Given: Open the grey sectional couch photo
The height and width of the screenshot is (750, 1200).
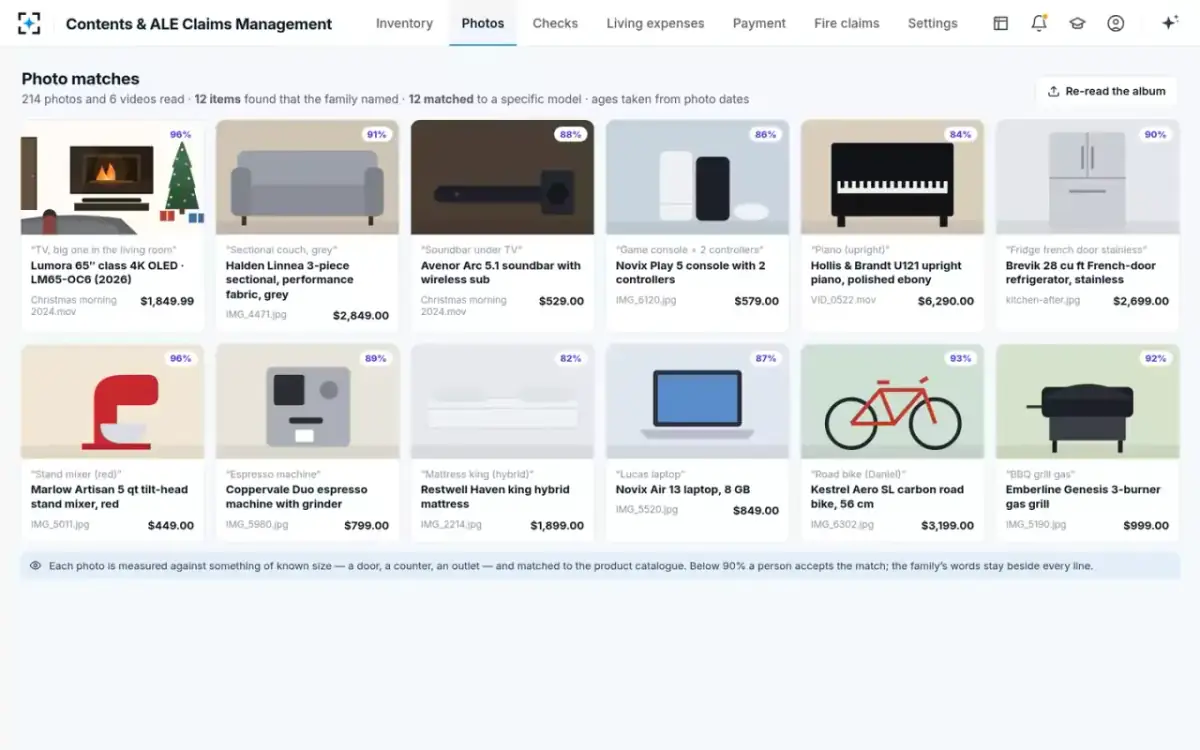Looking at the screenshot, I should click(x=308, y=178).
